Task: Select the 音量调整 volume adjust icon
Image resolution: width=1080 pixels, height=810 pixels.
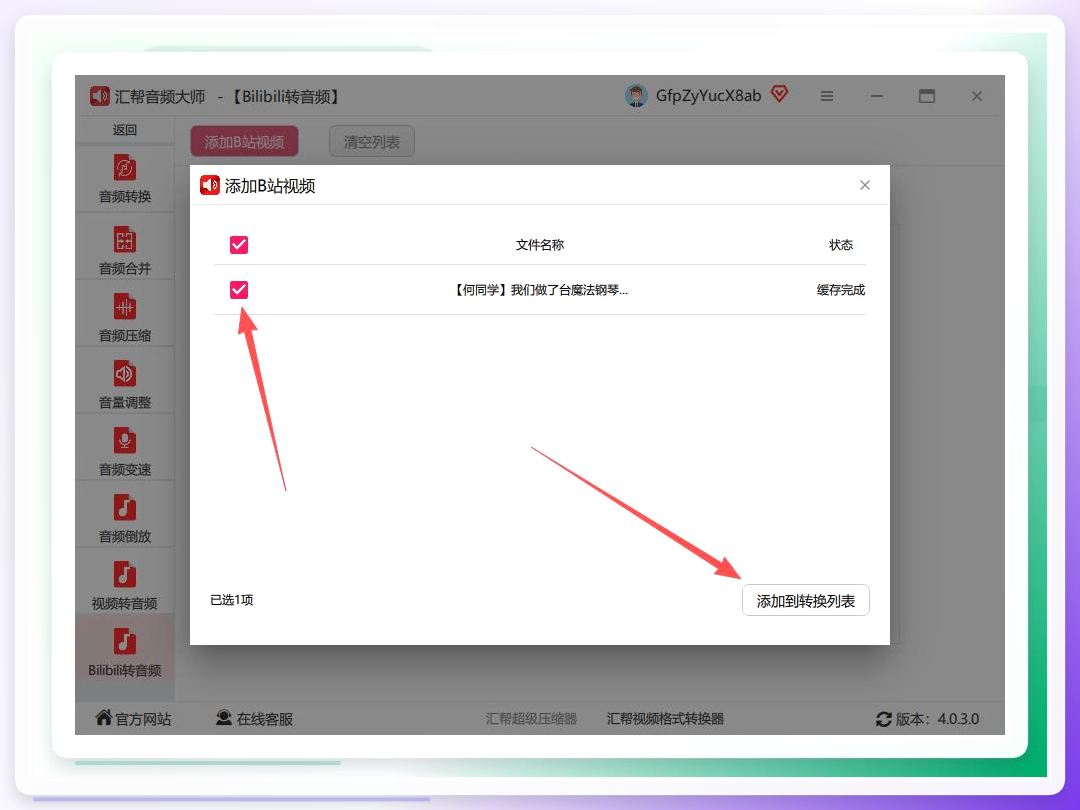Action: click(x=125, y=373)
